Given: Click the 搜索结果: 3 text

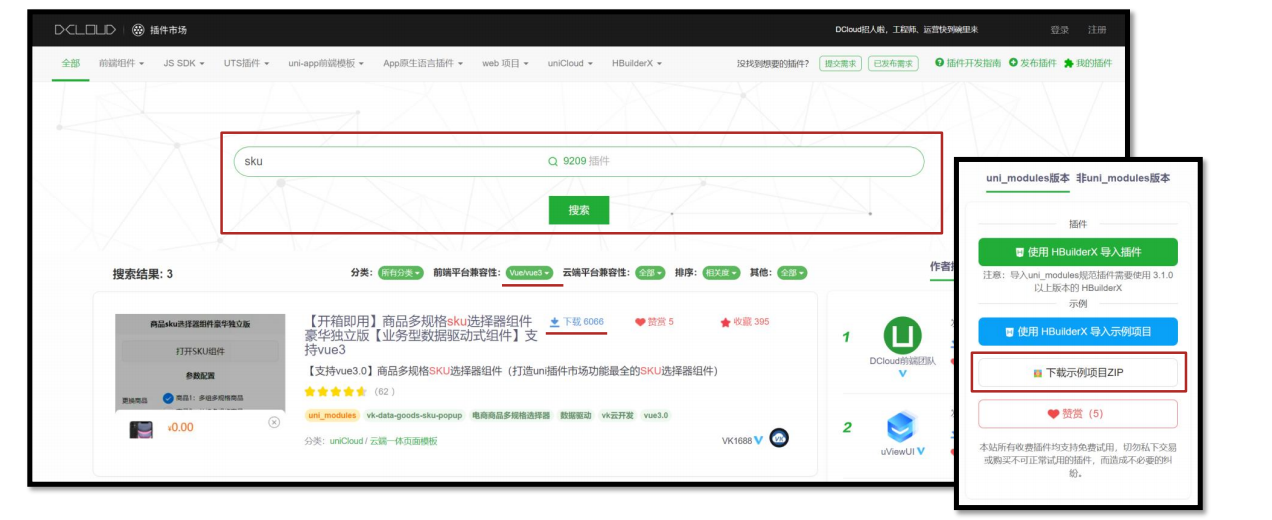Looking at the screenshot, I should (143, 274).
